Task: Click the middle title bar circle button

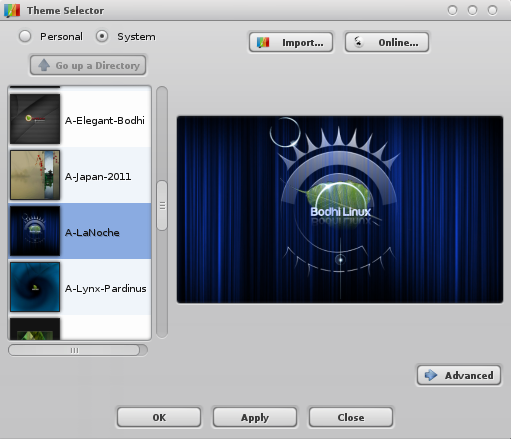Action: coord(472,10)
